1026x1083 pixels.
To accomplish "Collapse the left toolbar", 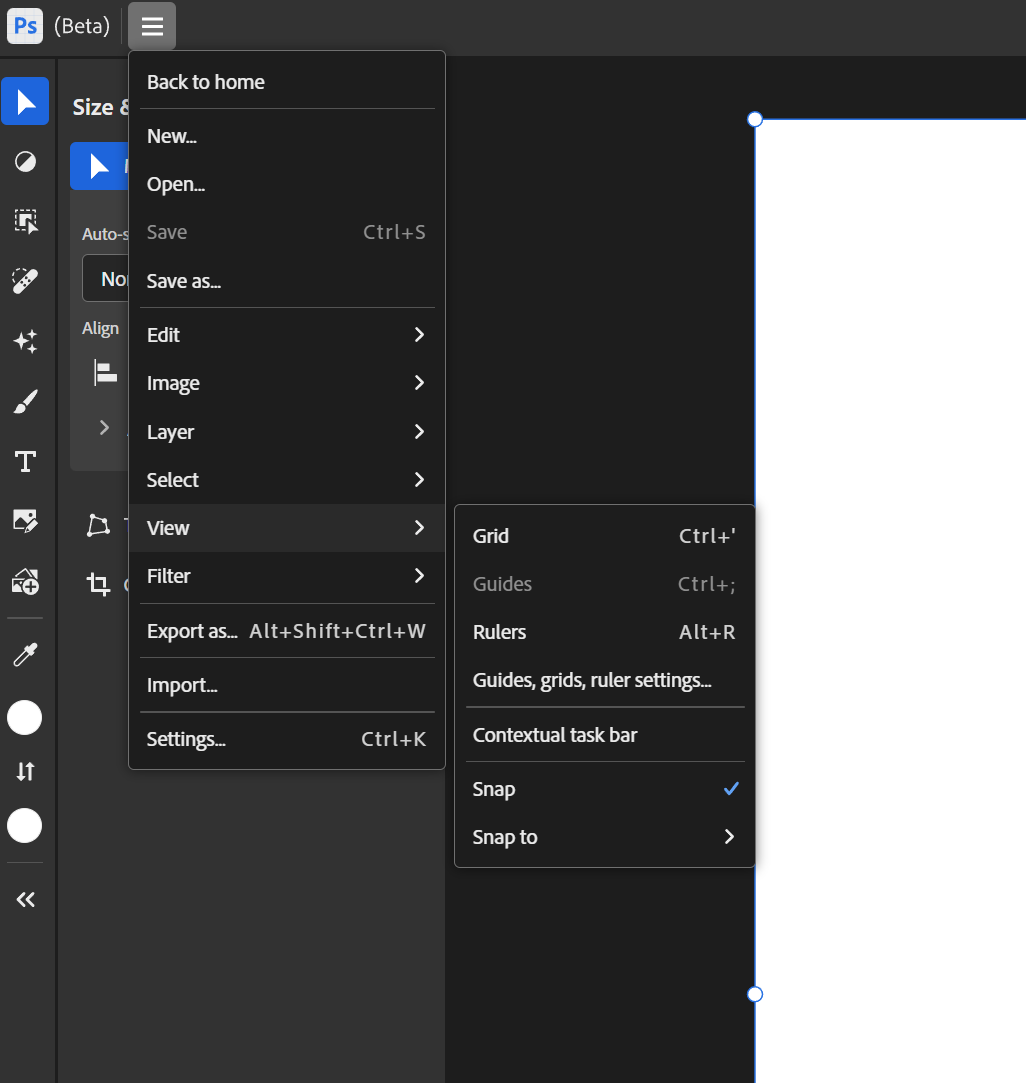I will [25, 898].
